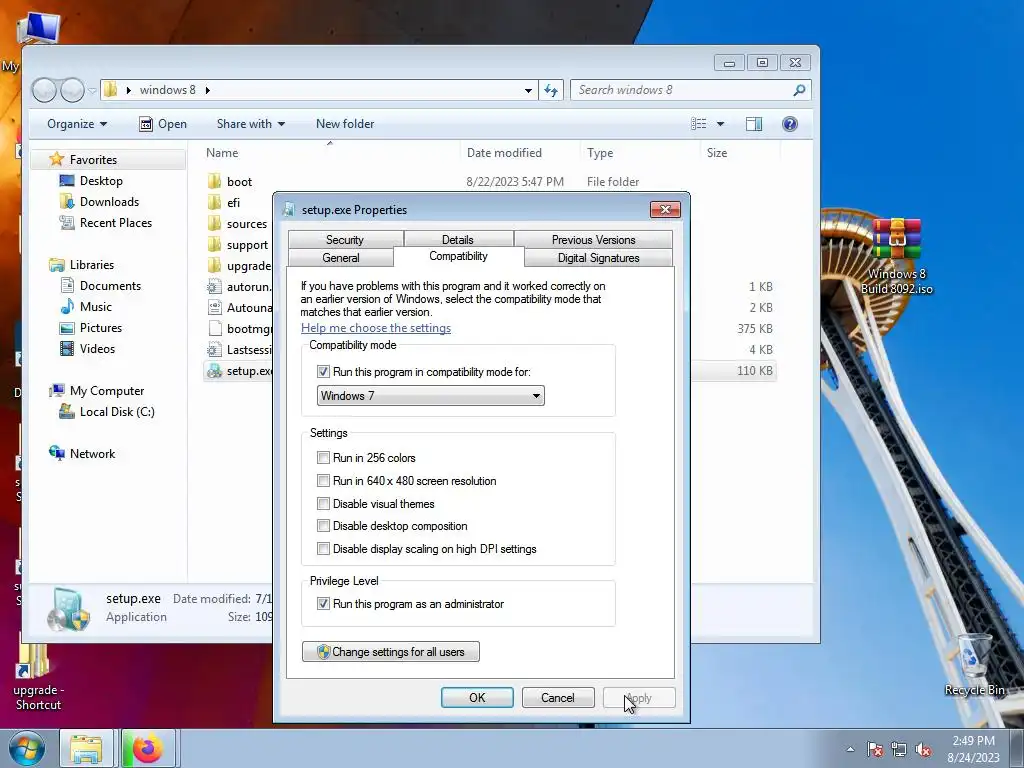Select the efi folder icon

pos(214,202)
